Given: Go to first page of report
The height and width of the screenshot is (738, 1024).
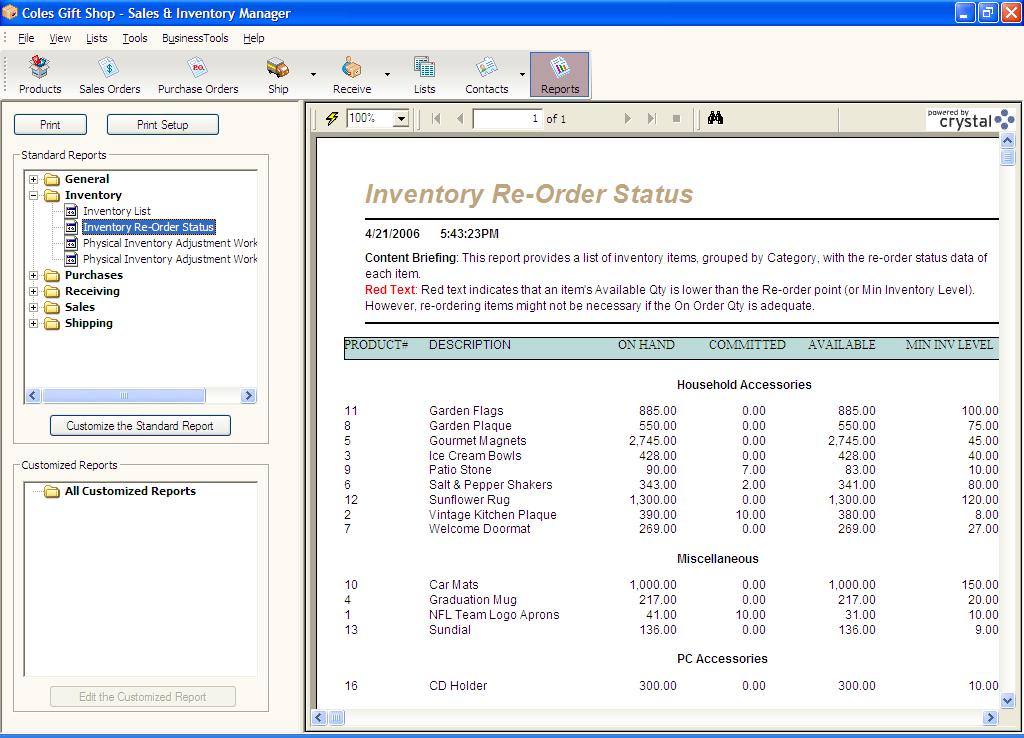Looking at the screenshot, I should (x=436, y=118).
